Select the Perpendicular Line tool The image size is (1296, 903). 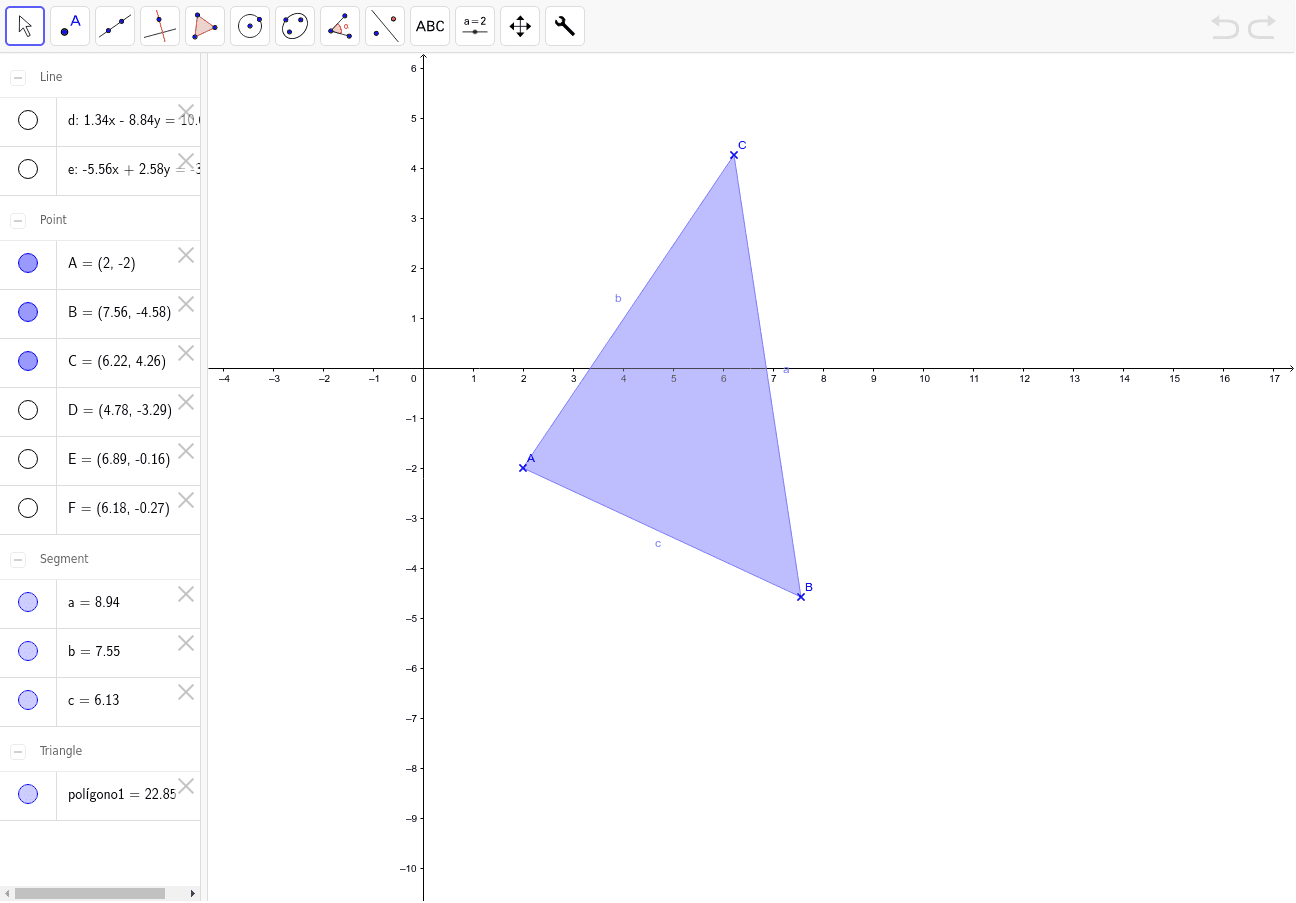(160, 26)
